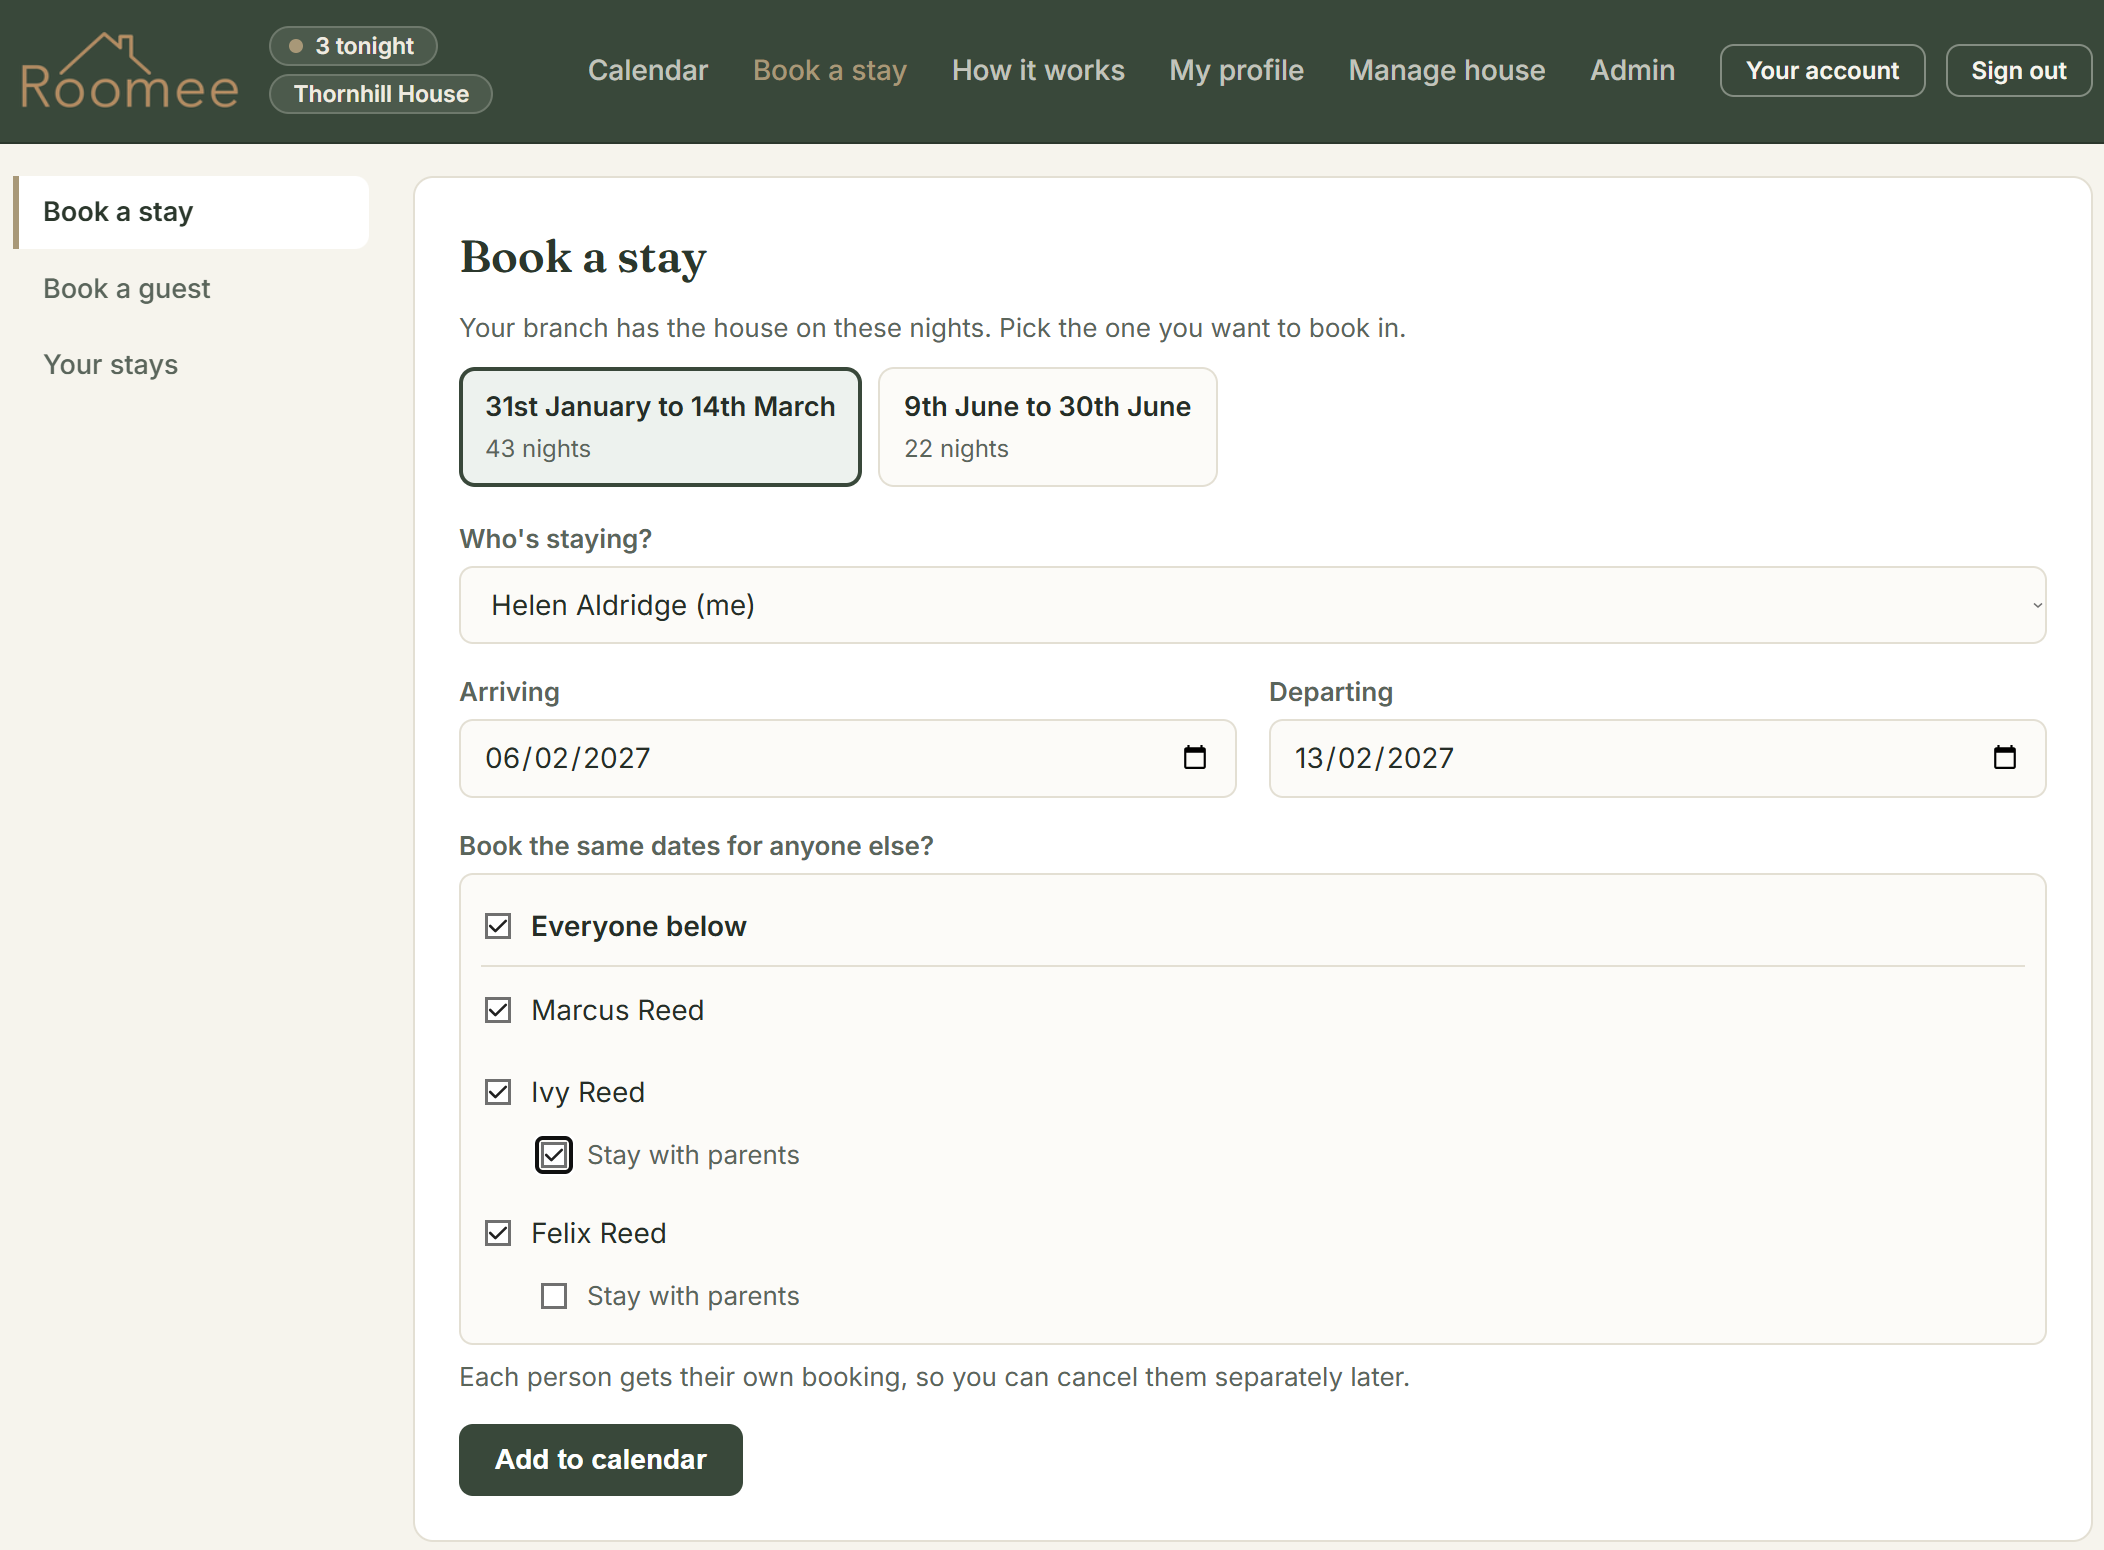This screenshot has width=2104, height=1550.
Task: Click the Departing date field 13/02/2027
Action: pos(1658,758)
